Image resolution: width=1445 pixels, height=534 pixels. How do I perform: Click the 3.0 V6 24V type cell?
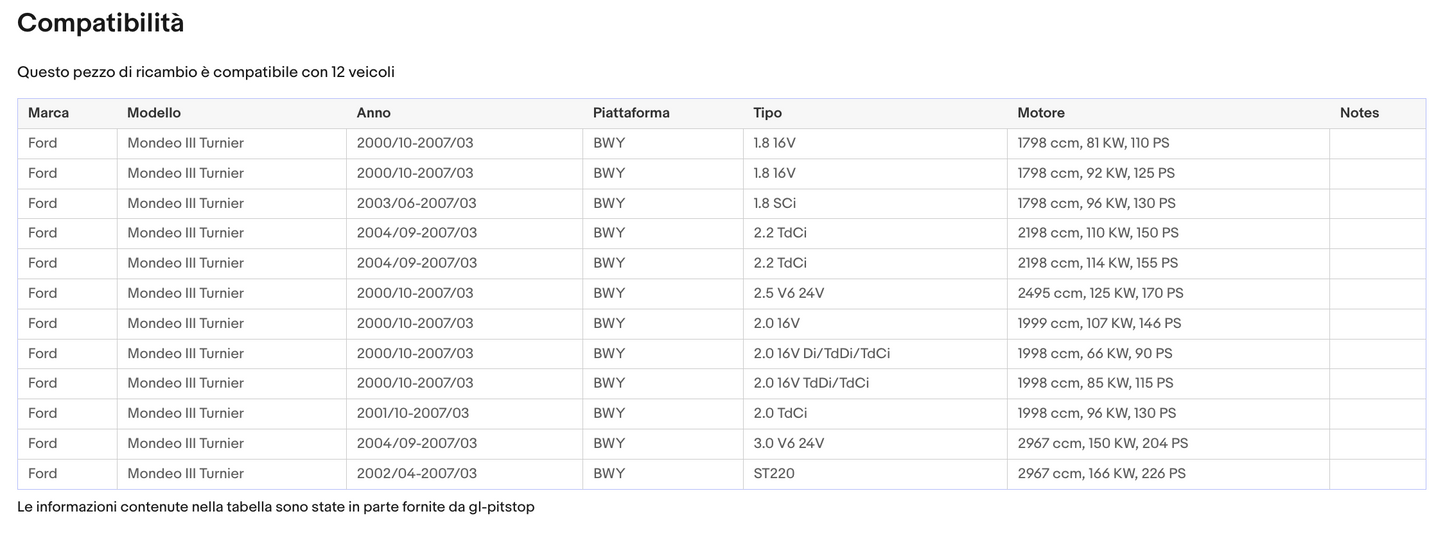click(788, 443)
